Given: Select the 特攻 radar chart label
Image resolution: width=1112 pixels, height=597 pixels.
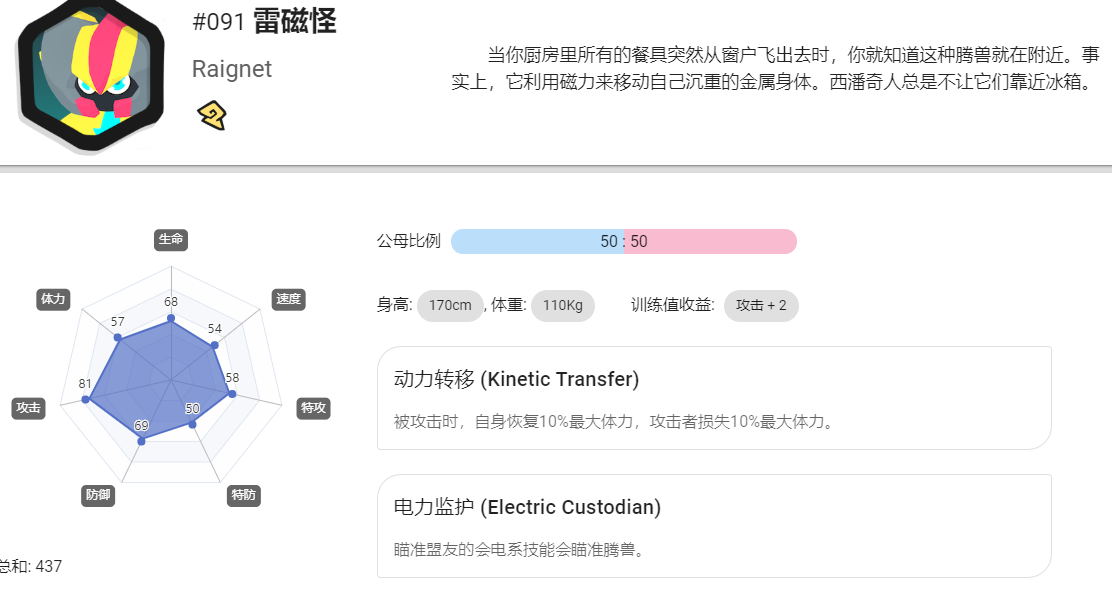Looking at the screenshot, I should 313,408.
